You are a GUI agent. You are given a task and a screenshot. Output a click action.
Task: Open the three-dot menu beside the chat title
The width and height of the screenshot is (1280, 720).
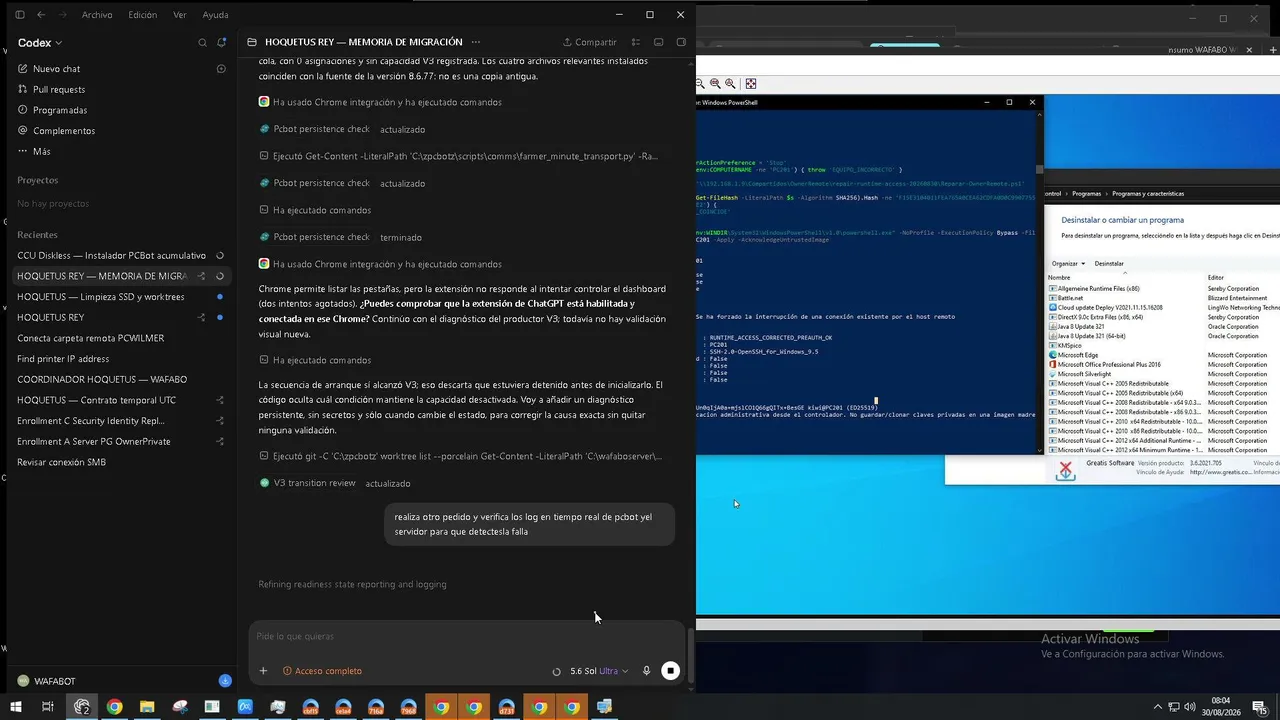pos(476,42)
